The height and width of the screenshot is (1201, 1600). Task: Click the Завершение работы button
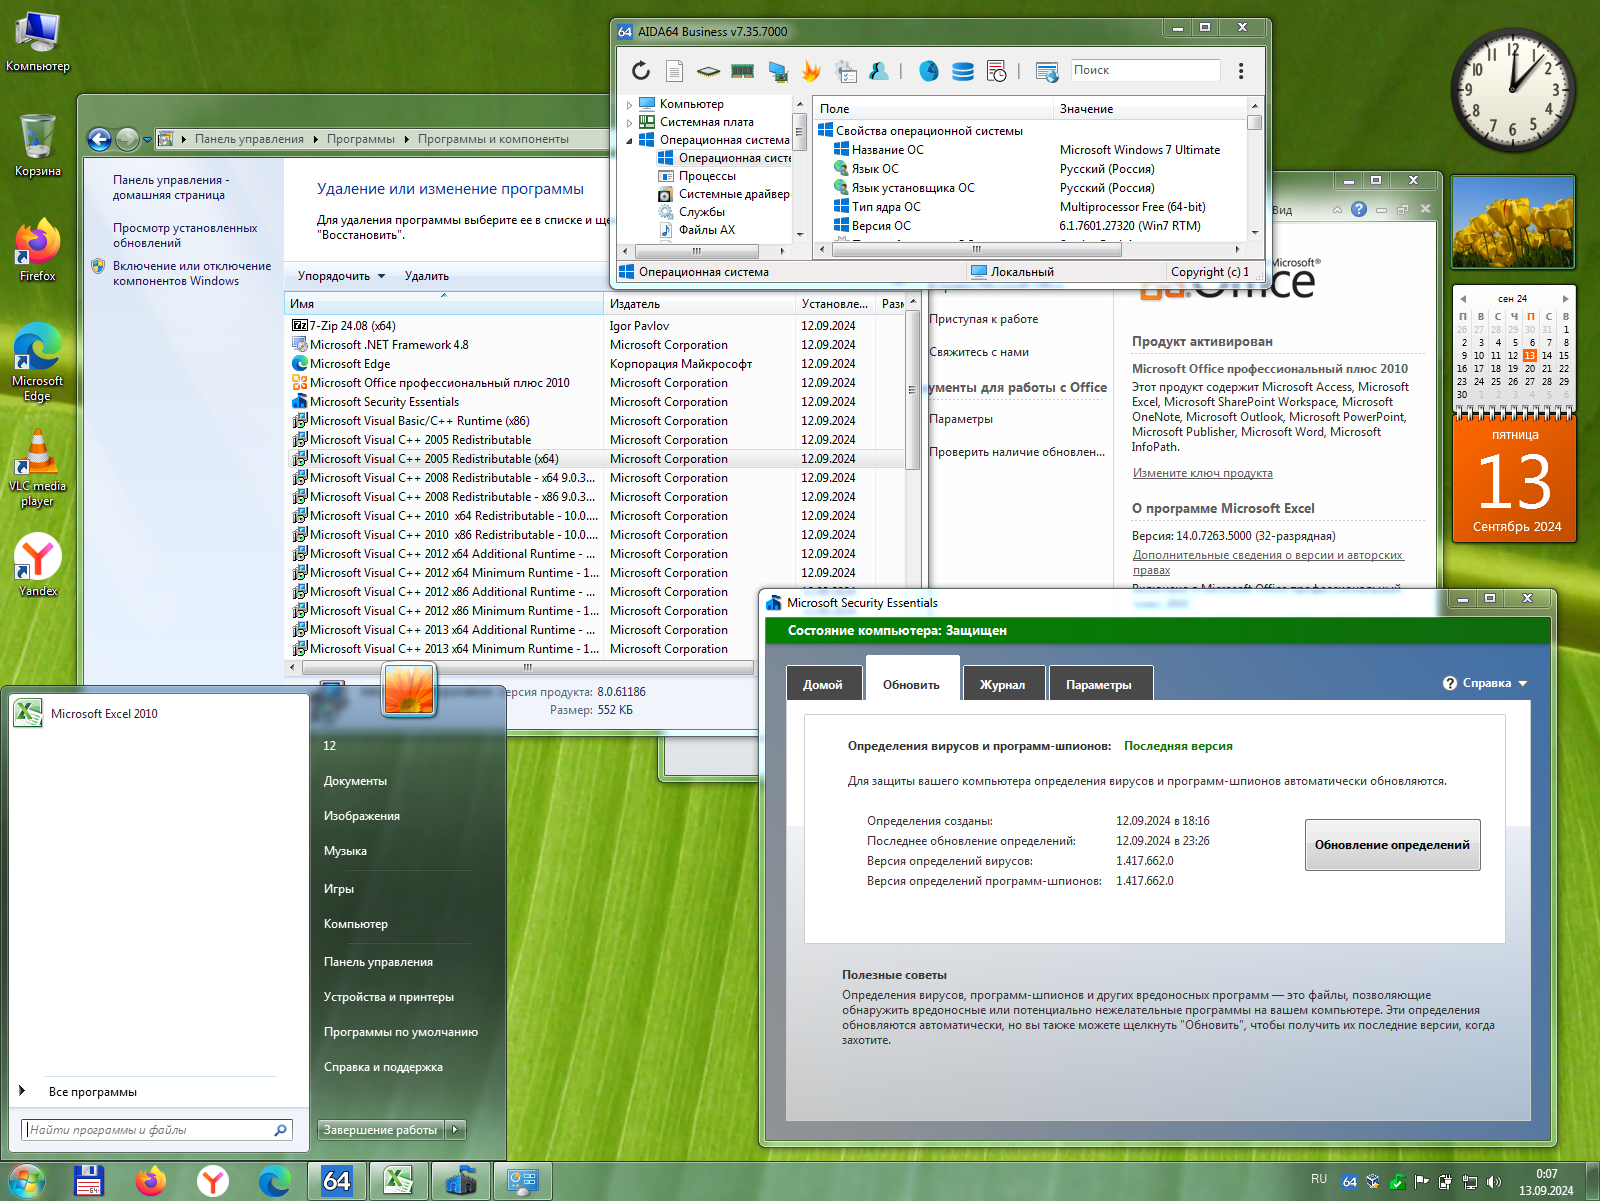(x=381, y=1130)
